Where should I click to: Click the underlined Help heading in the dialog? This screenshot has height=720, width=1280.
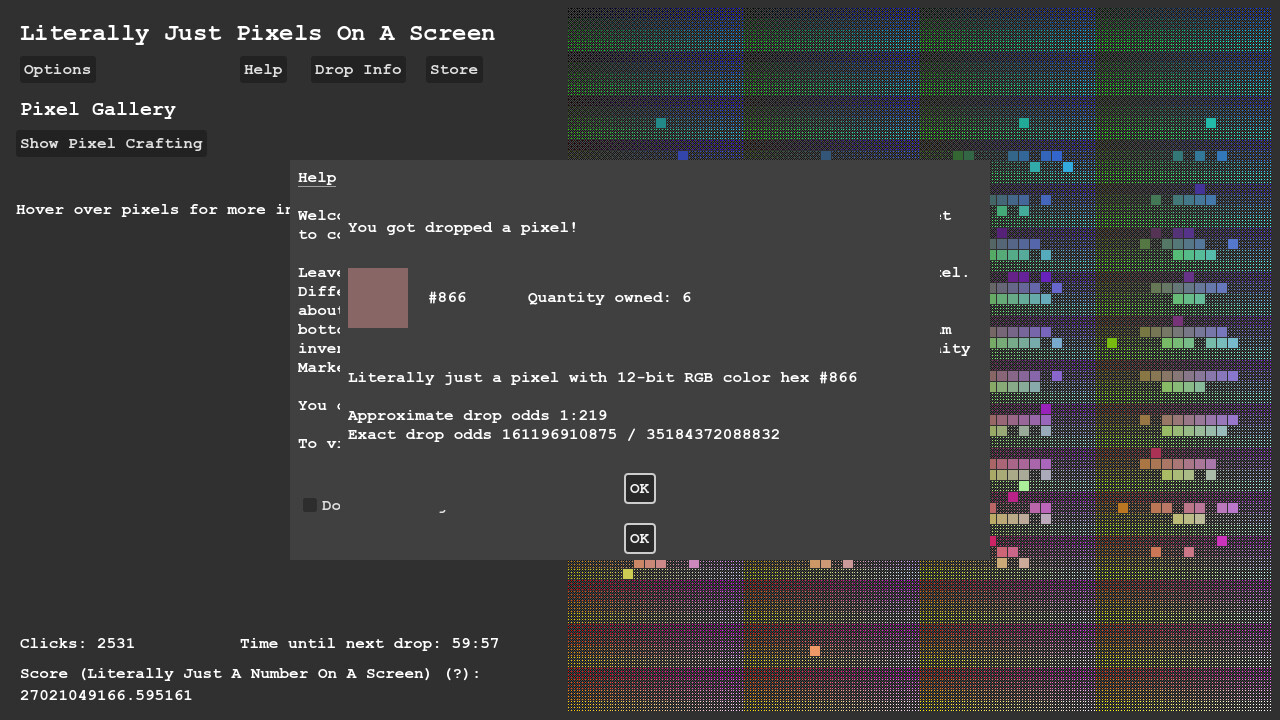click(x=317, y=177)
